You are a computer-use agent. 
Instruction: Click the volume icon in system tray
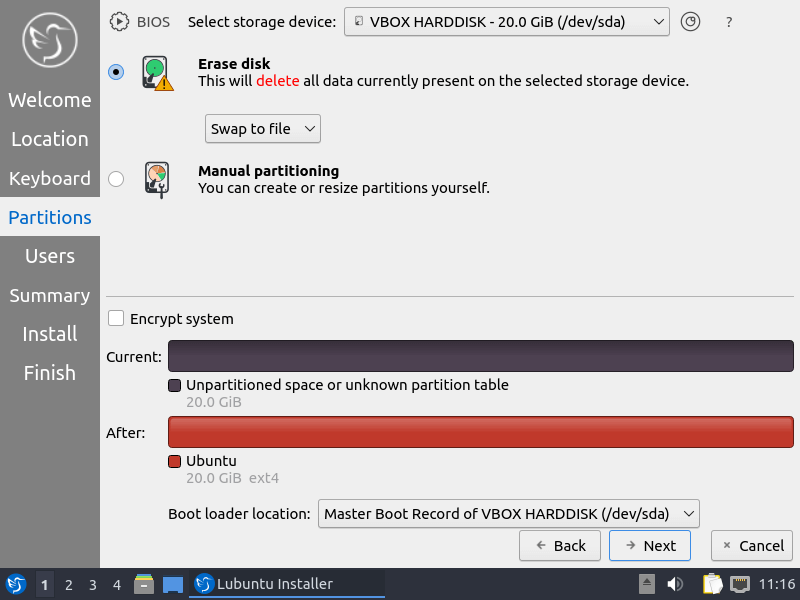(675, 584)
